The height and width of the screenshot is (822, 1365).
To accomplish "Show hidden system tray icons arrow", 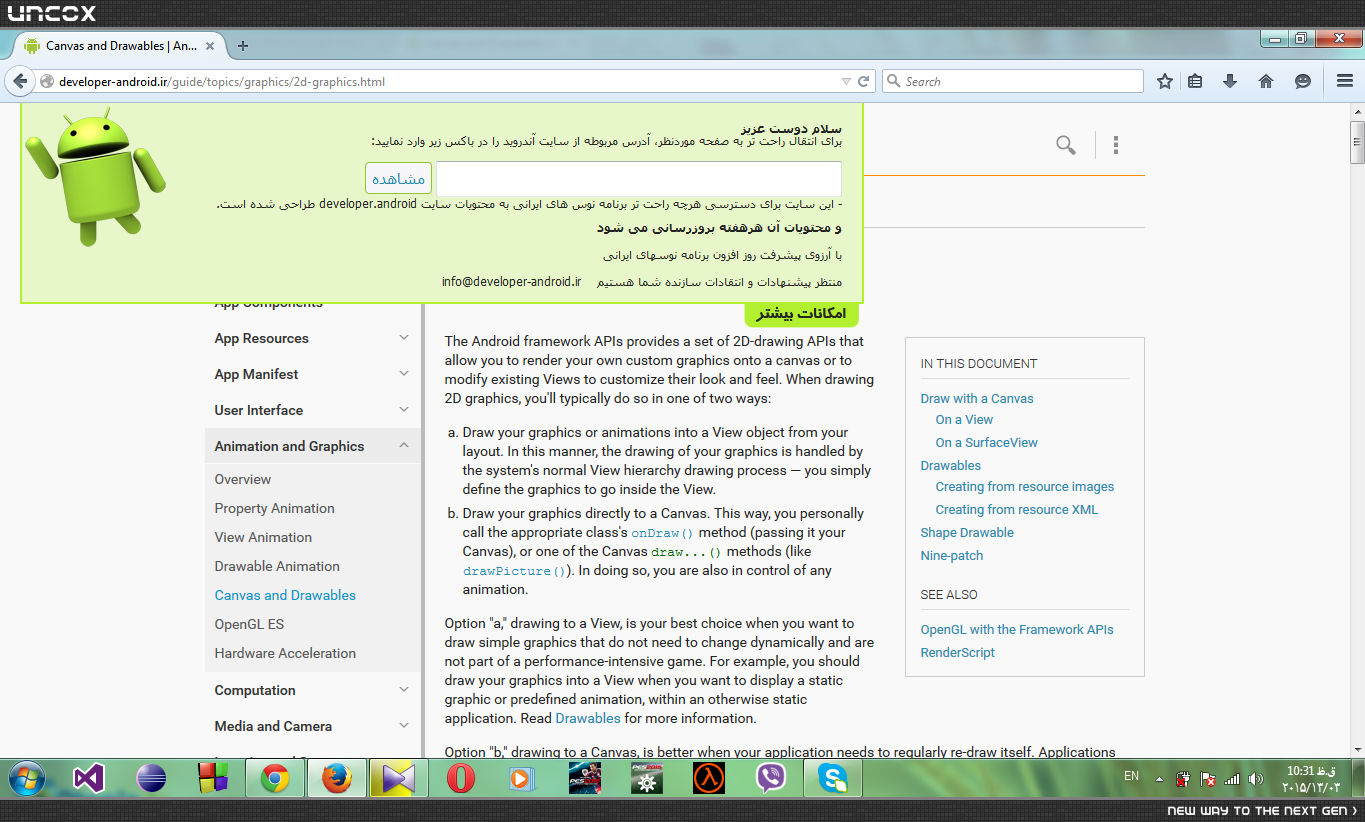I will 1159,778.
